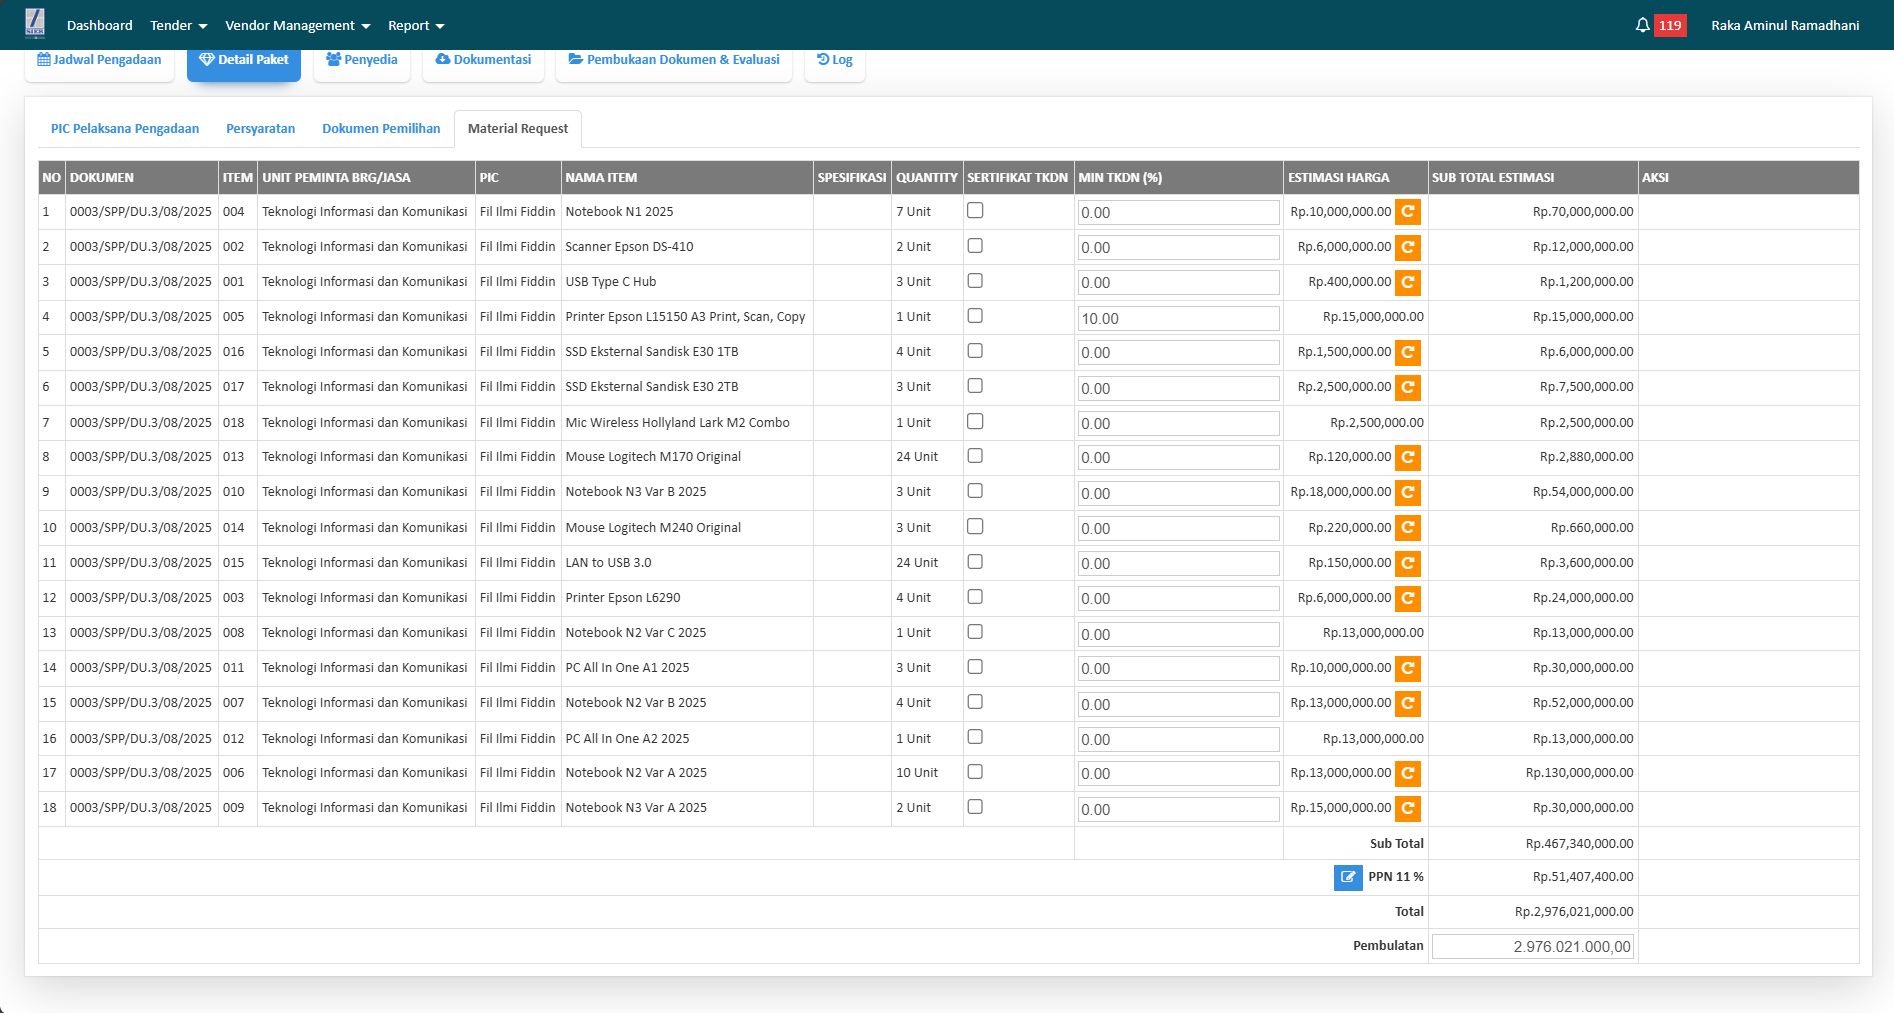1894x1013 pixels.
Task: Refresh estimated price for Scanner Epson DS-410
Action: [1408, 247]
